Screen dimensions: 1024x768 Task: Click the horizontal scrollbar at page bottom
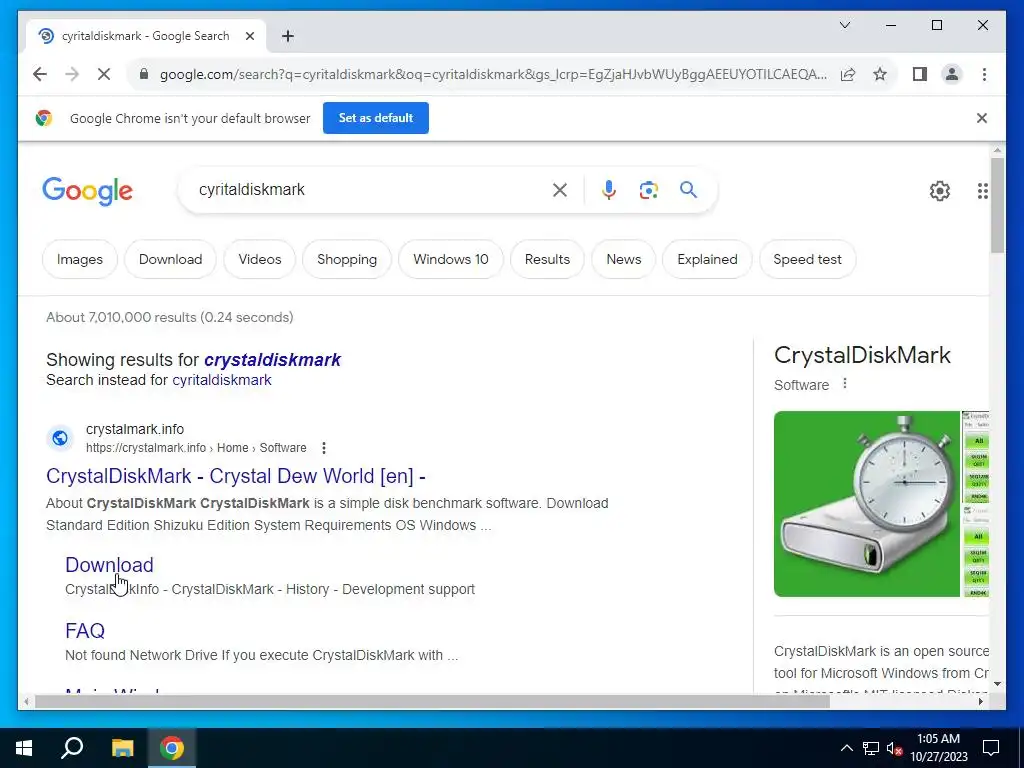click(432, 701)
